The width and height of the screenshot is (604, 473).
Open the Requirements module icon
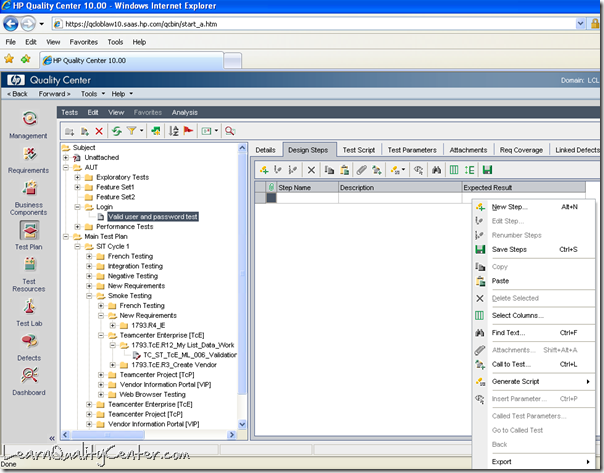[x=30, y=154]
